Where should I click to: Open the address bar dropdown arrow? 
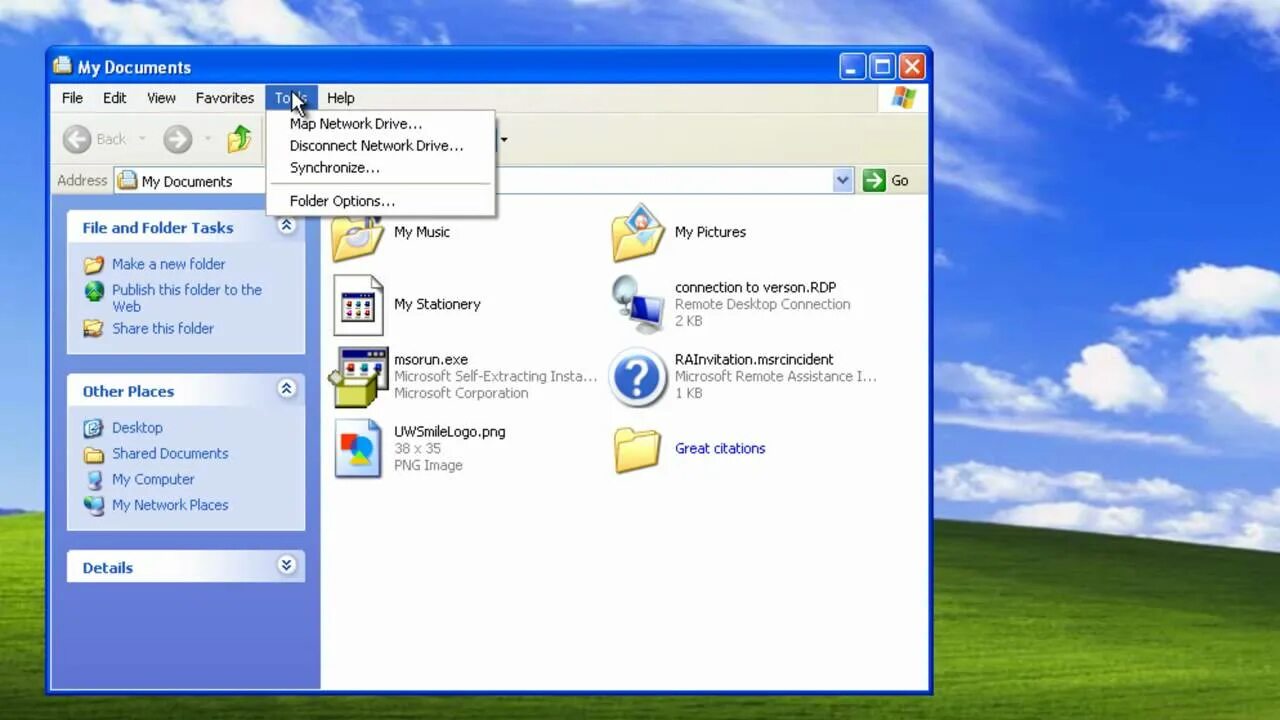coord(843,180)
